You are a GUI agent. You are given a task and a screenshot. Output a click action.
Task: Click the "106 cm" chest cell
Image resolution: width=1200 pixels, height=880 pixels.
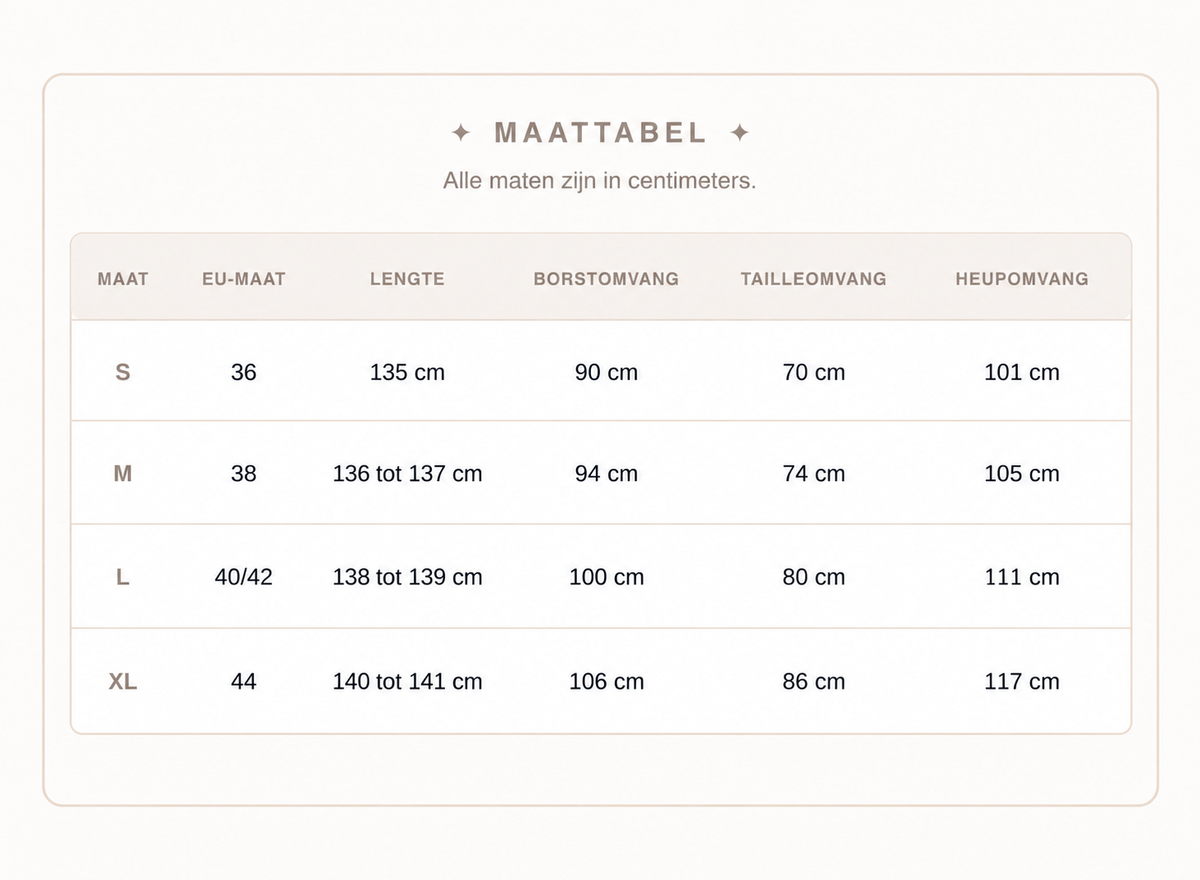[606, 682]
